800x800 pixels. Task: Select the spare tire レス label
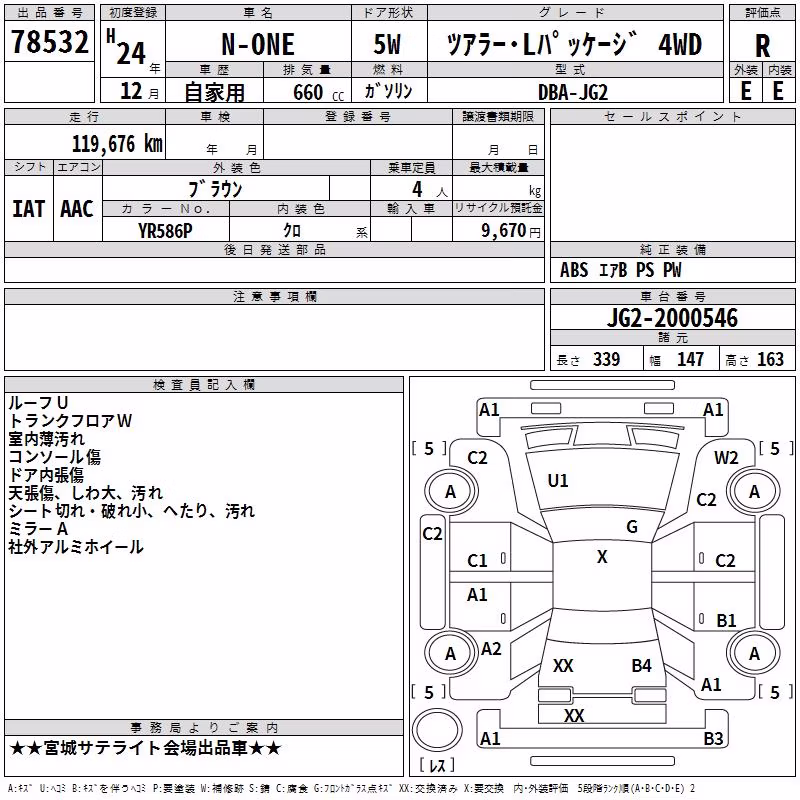[437, 765]
